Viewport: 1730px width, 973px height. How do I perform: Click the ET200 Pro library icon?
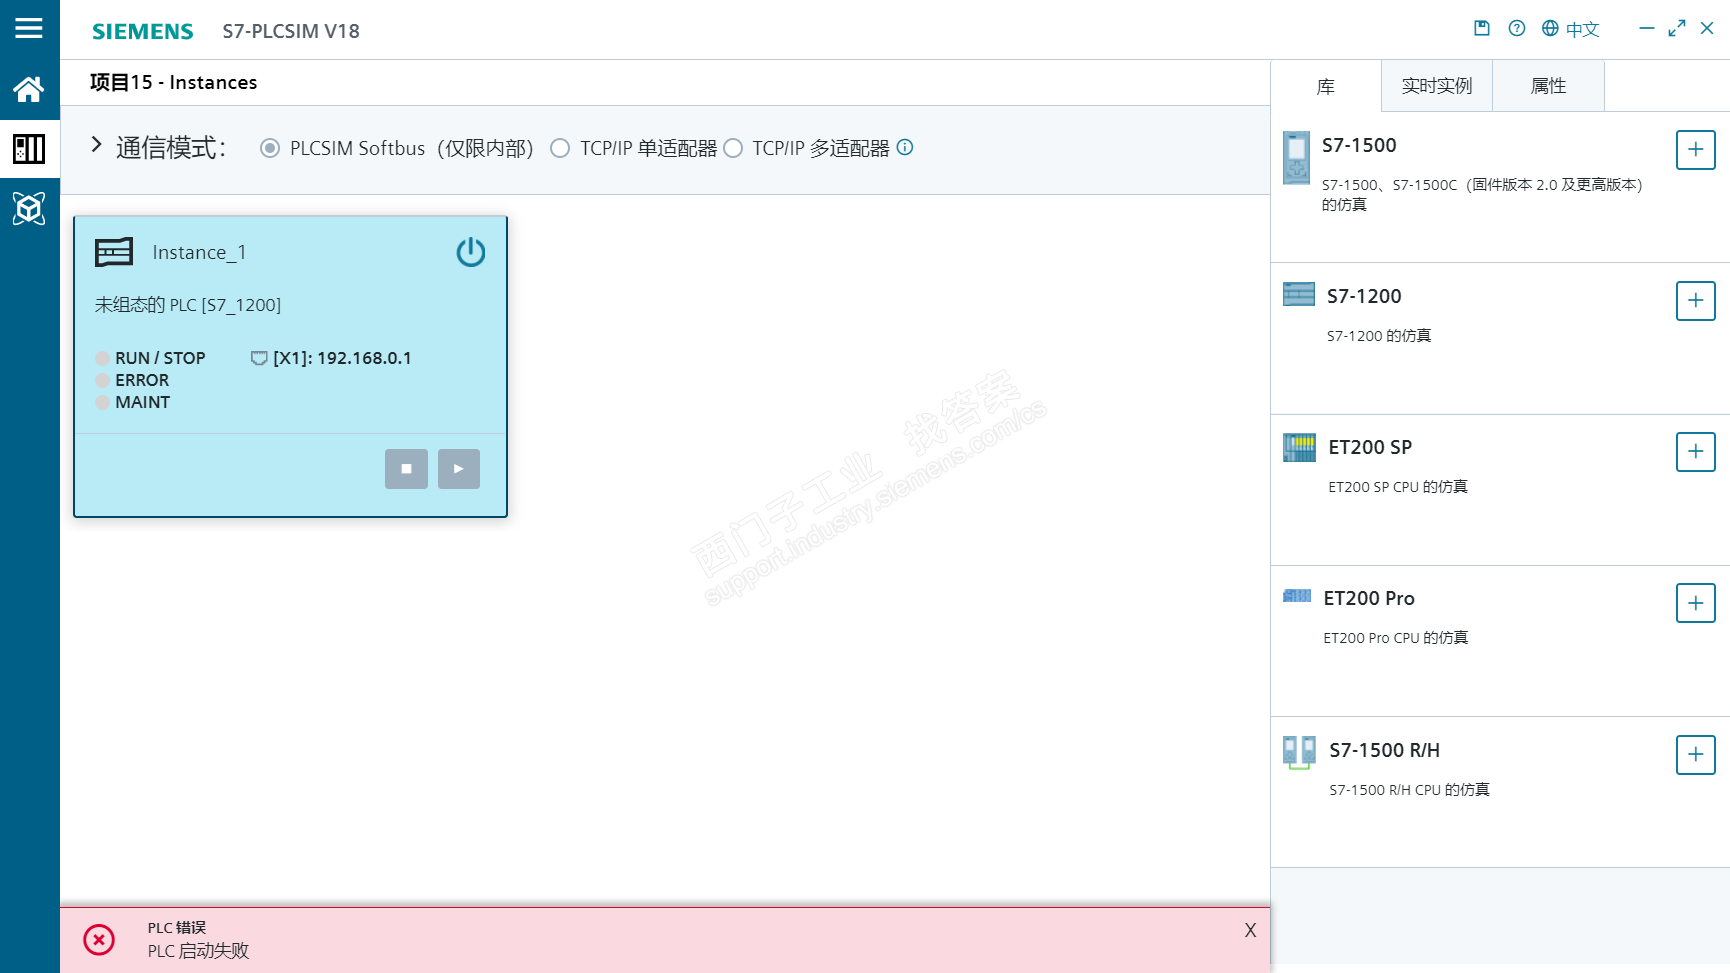point(1297,596)
